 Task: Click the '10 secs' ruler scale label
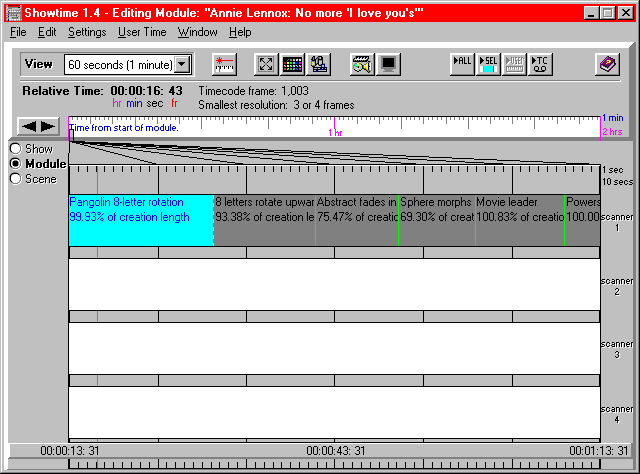pyautogui.click(x=617, y=182)
